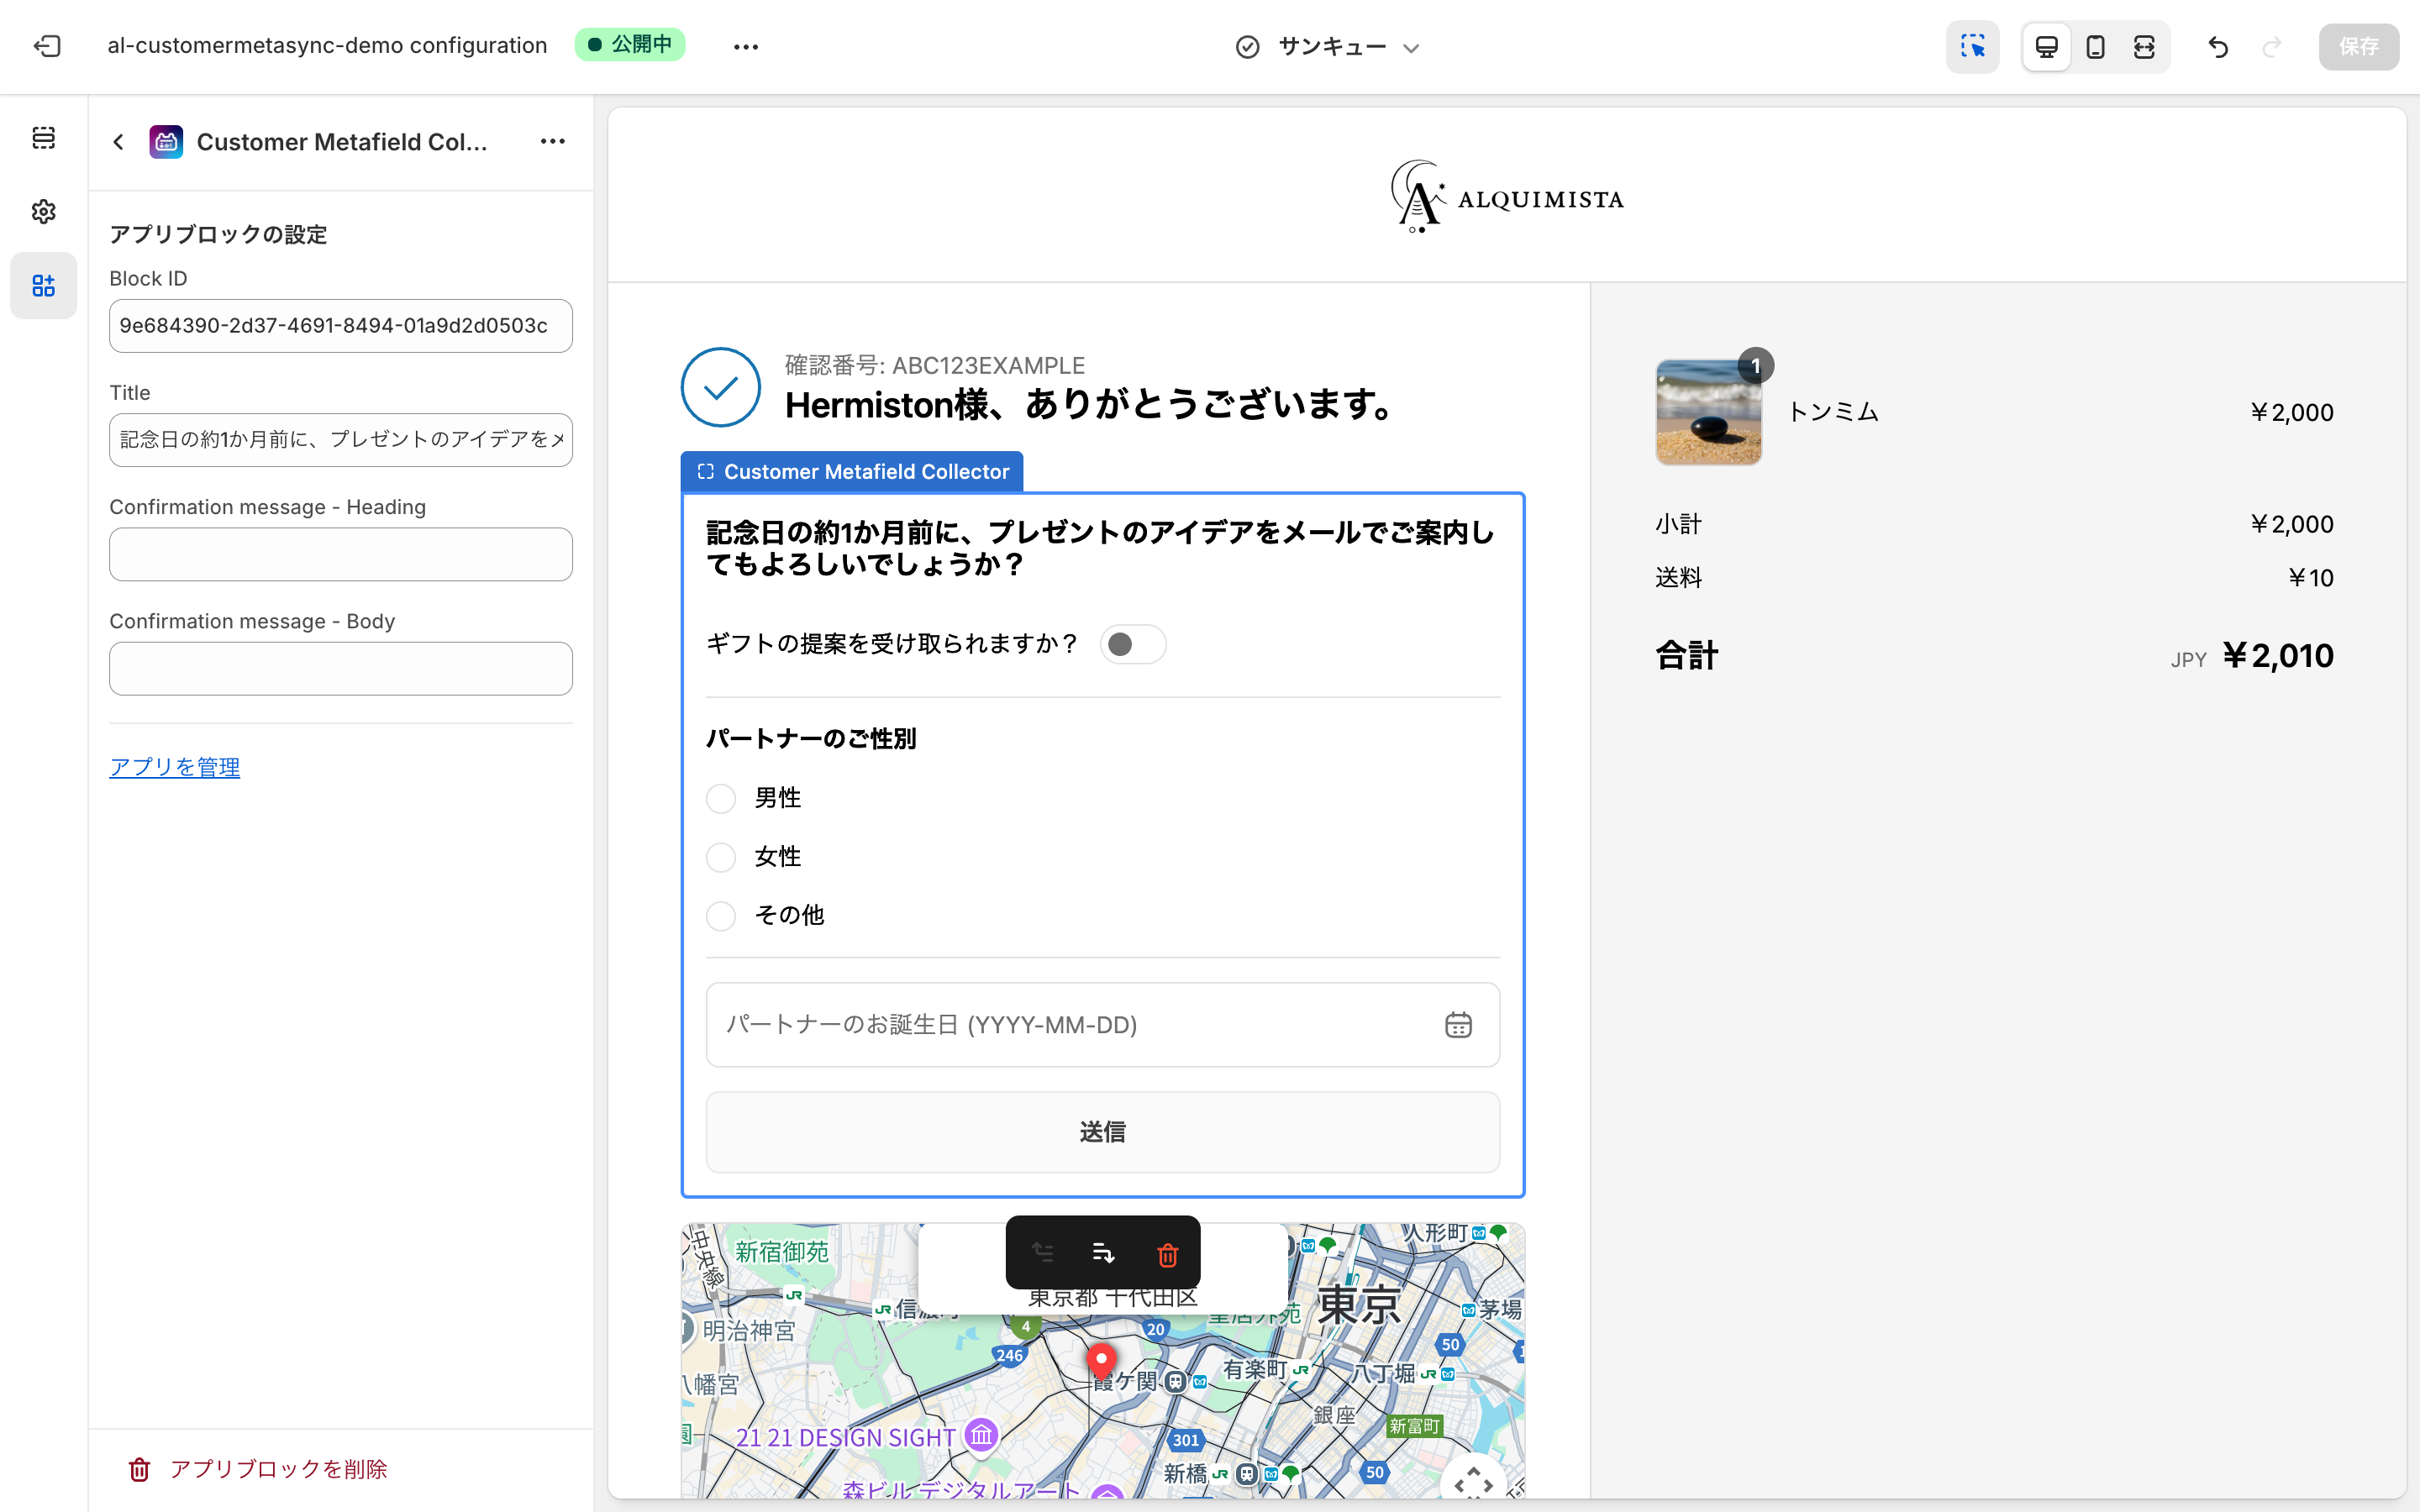Switch to desktop preview
The width and height of the screenshot is (2420, 1512).
pyautogui.click(x=2046, y=46)
